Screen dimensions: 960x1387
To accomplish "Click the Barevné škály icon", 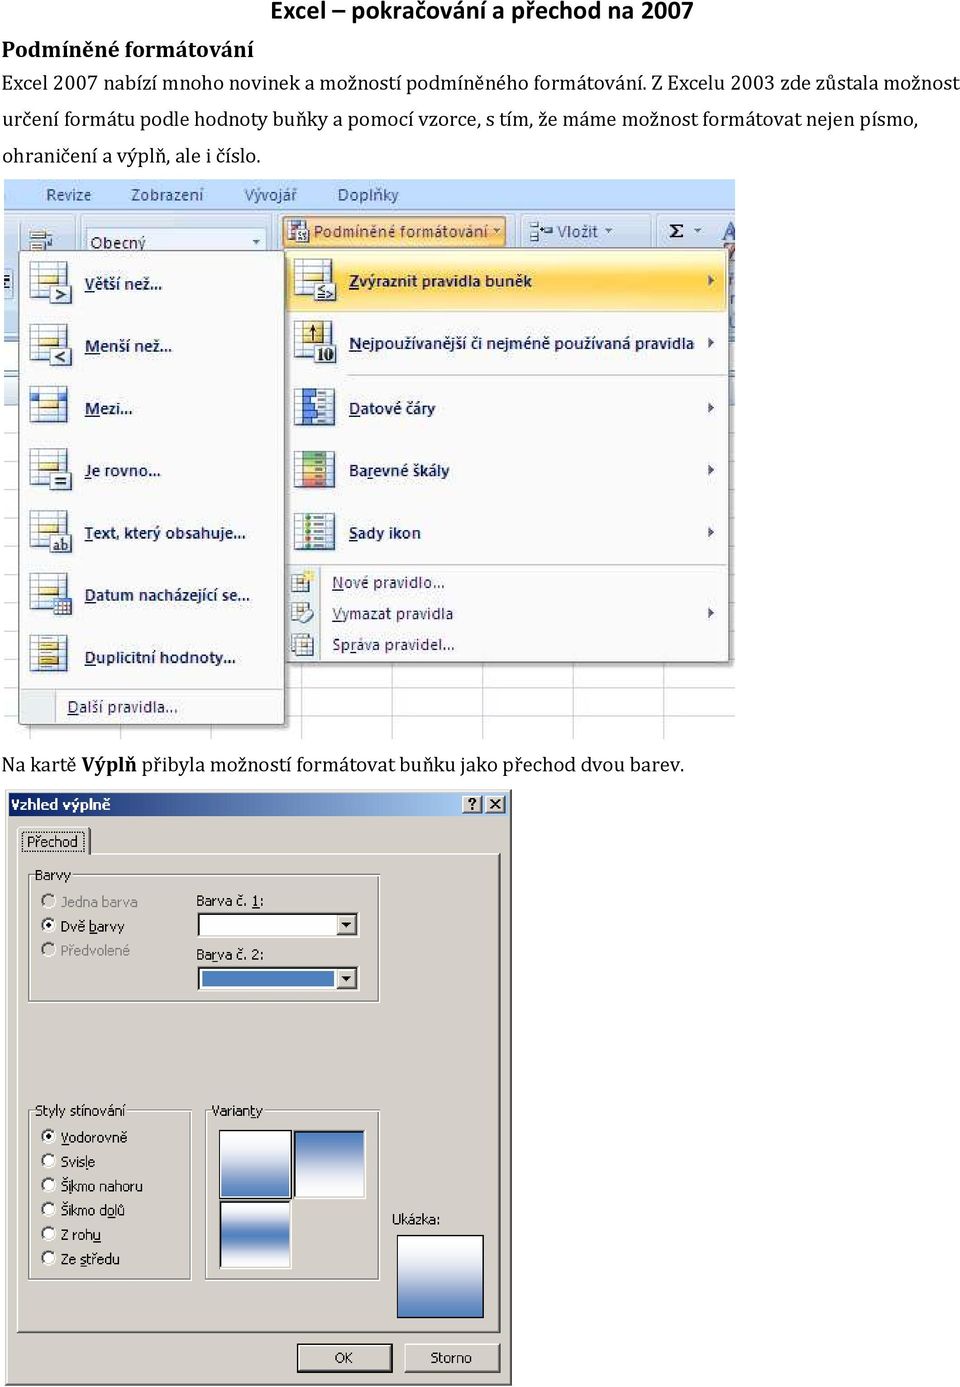I will (x=314, y=470).
